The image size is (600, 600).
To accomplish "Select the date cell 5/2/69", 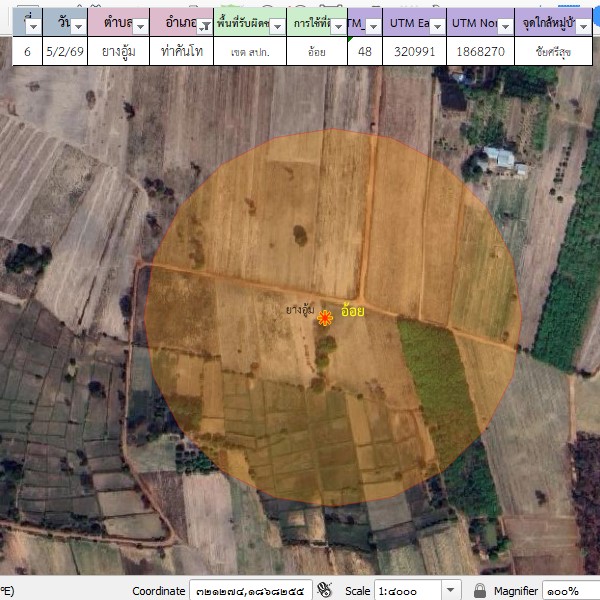I will pyautogui.click(x=64, y=51).
